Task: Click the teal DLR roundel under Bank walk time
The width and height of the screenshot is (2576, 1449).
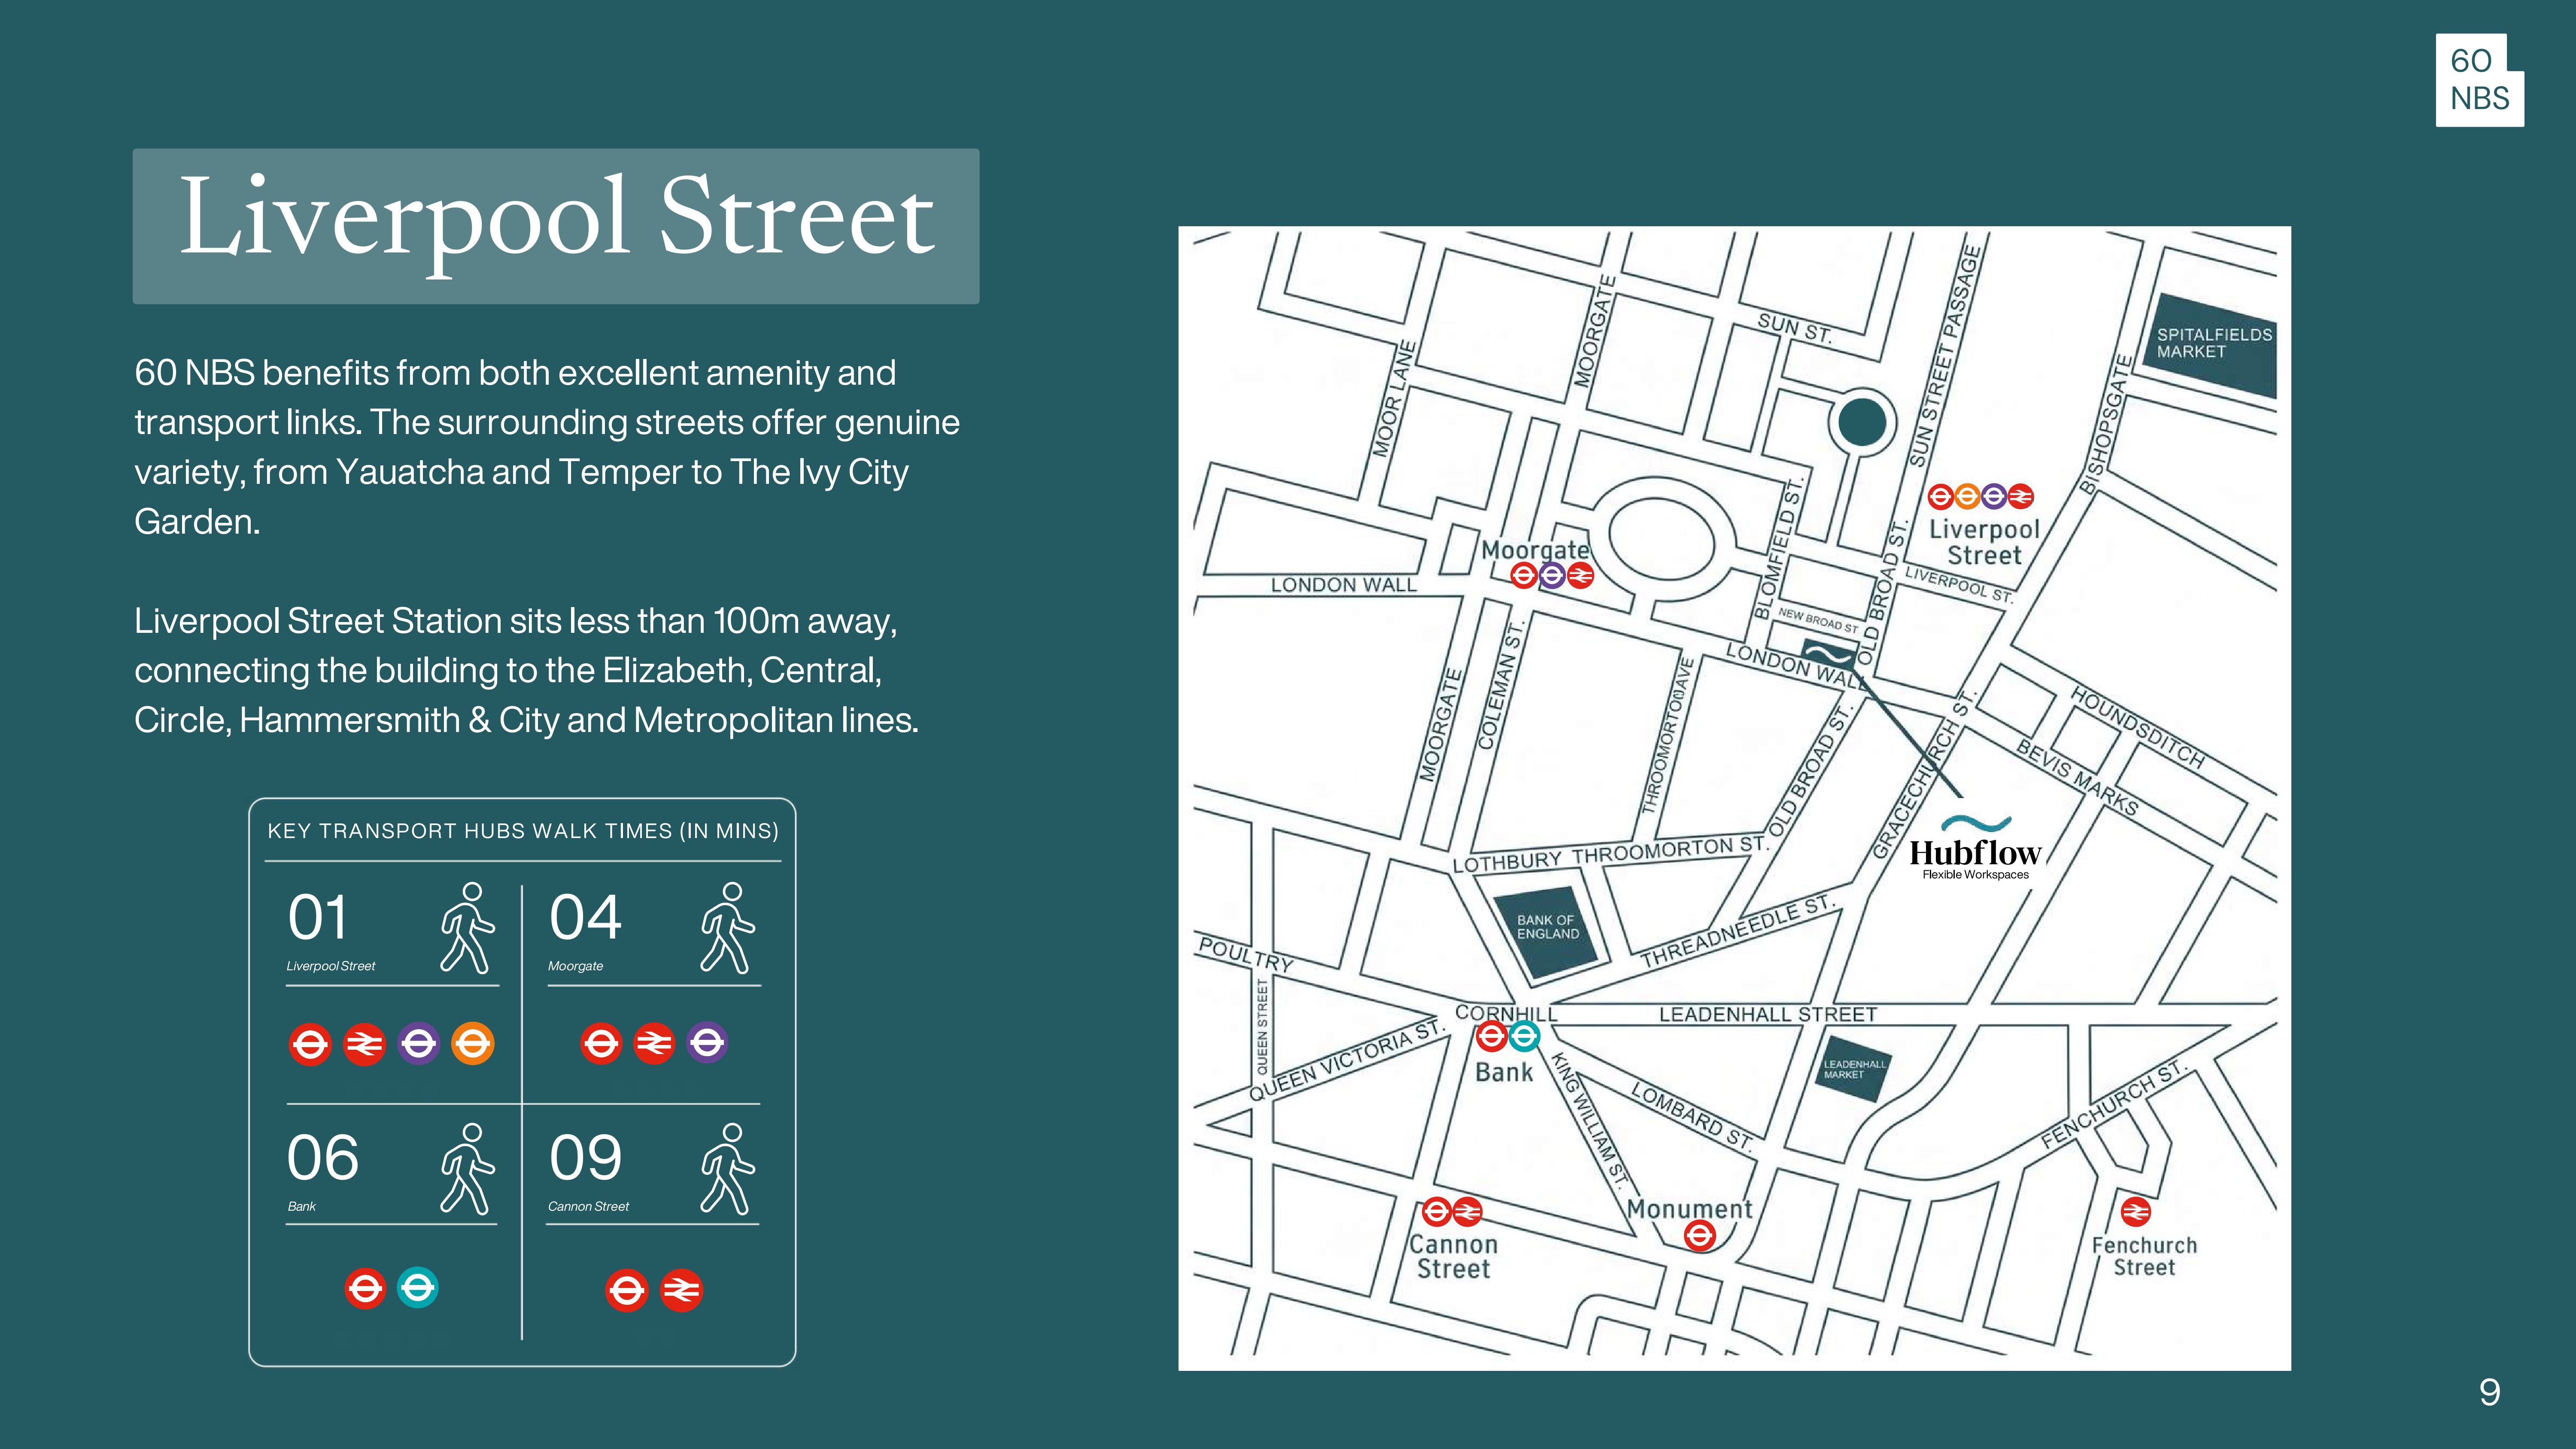Action: (x=418, y=1288)
